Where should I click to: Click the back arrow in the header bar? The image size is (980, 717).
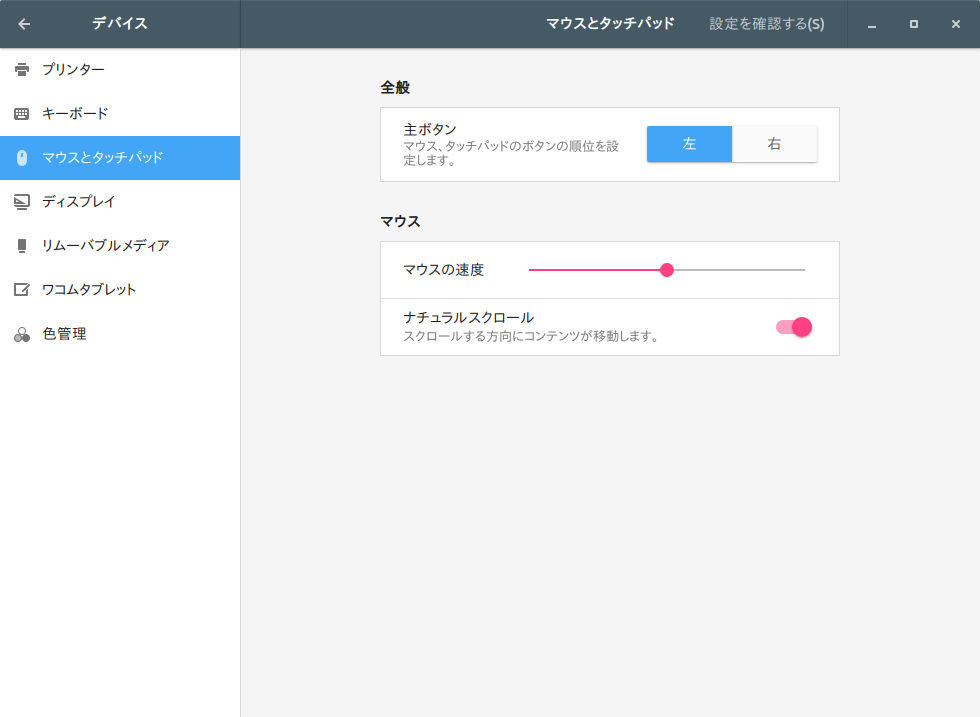23,23
